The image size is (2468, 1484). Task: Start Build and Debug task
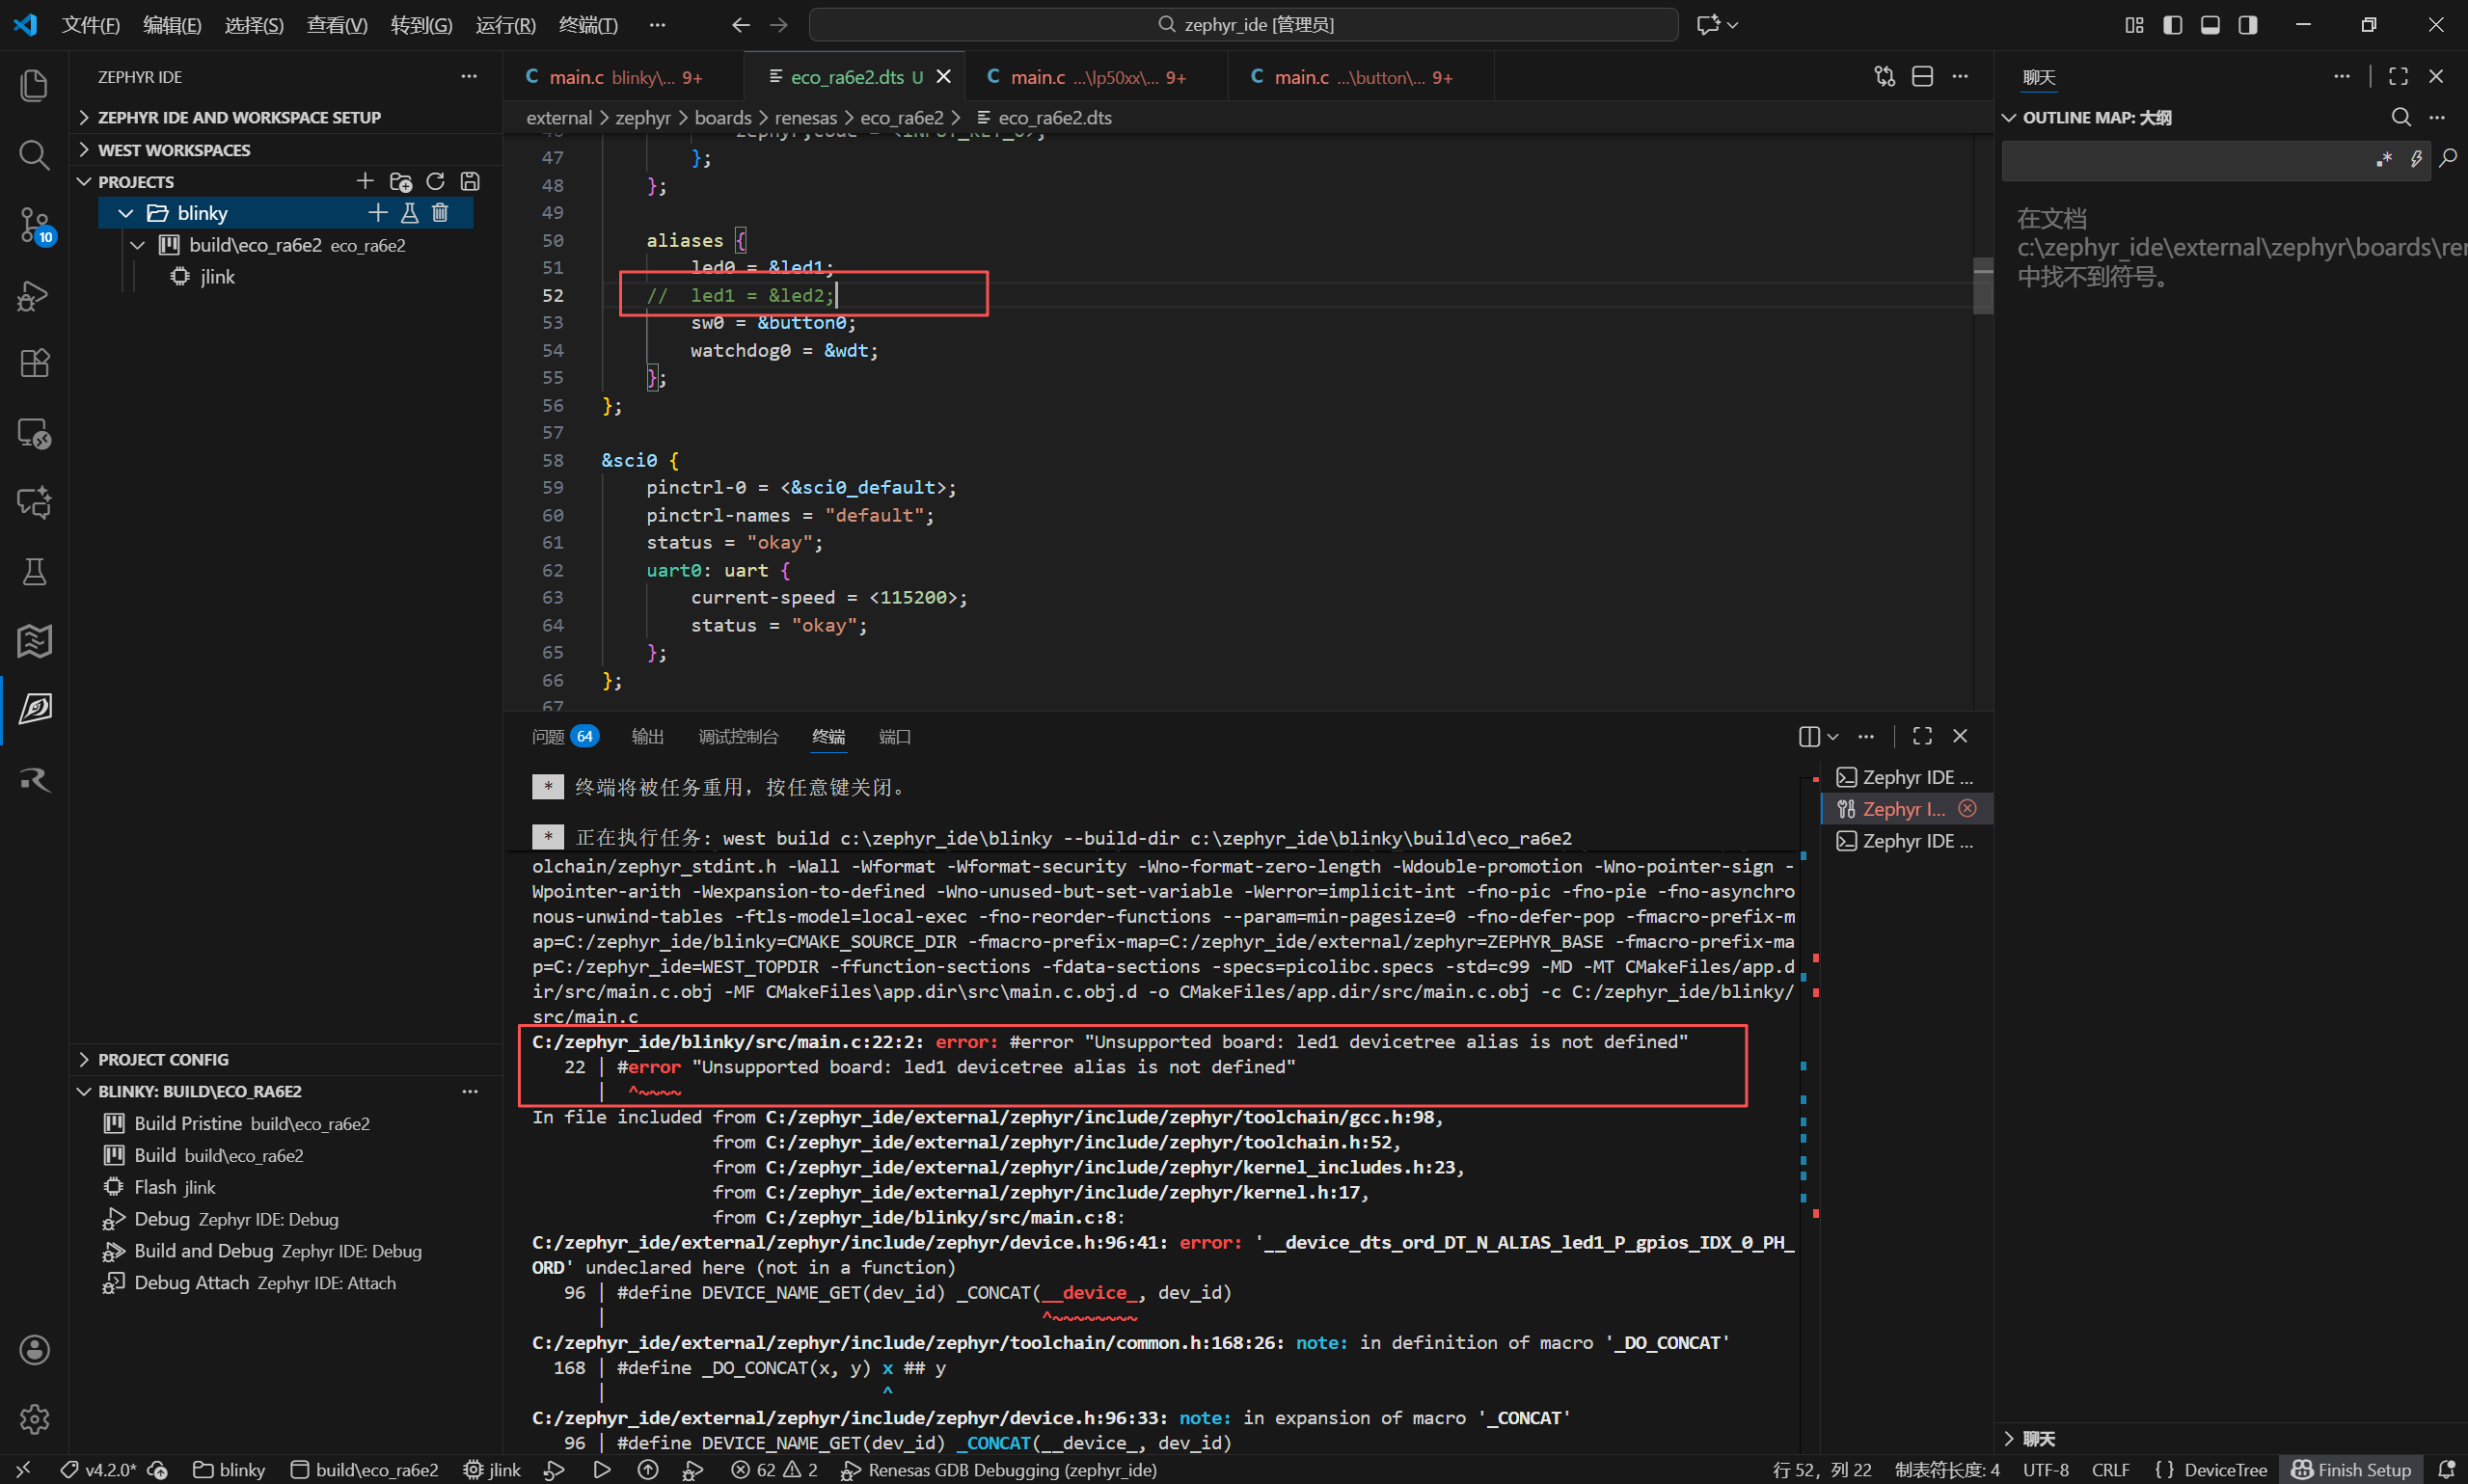coord(278,1251)
